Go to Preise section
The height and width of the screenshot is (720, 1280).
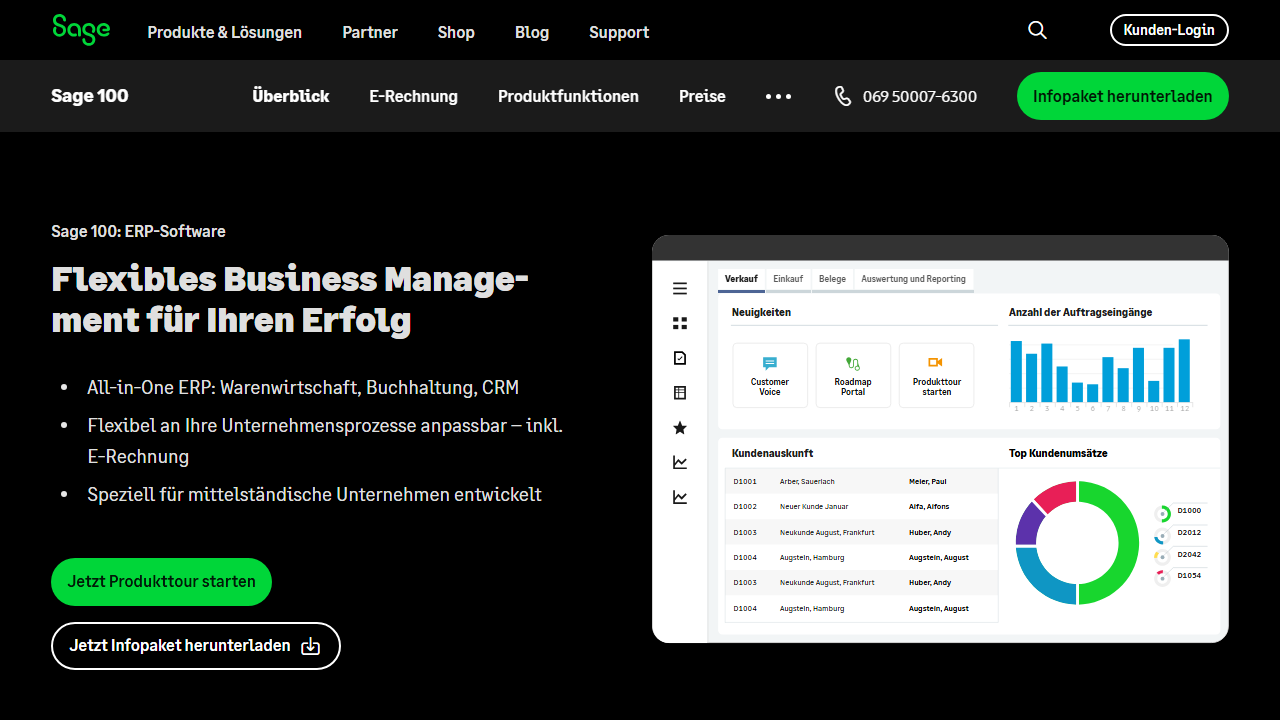coord(702,96)
